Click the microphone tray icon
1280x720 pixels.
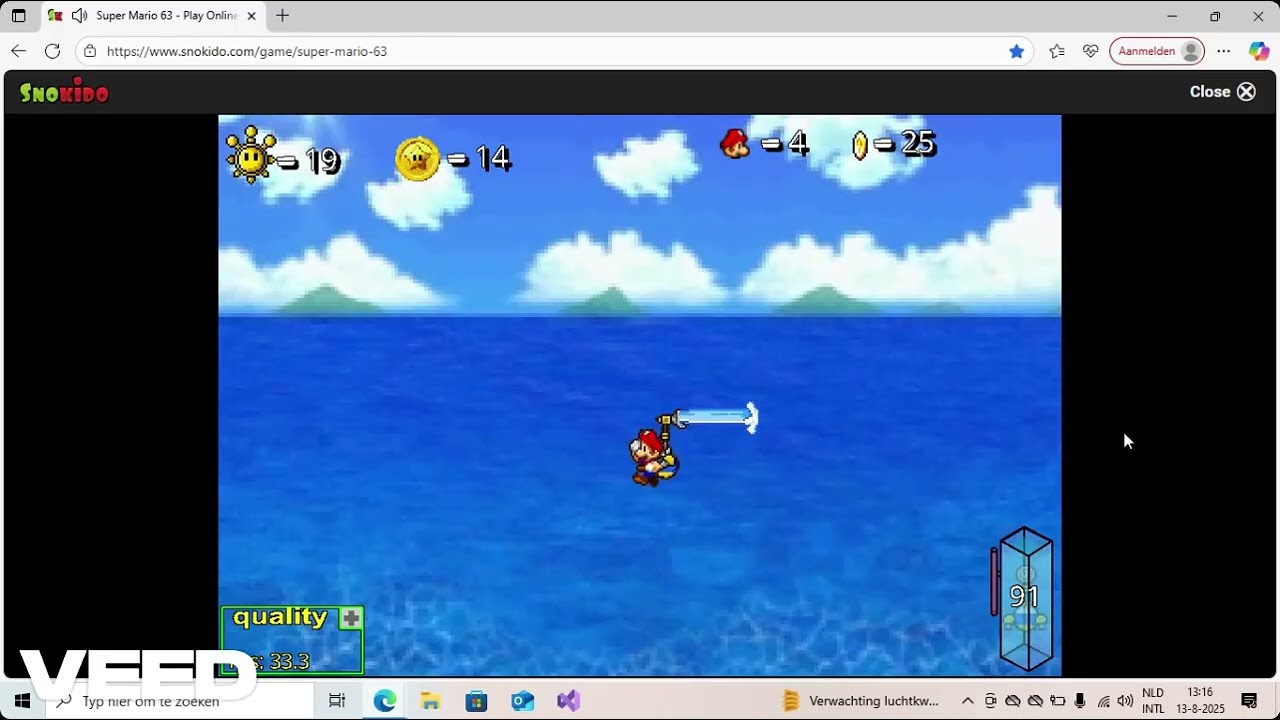(1080, 701)
